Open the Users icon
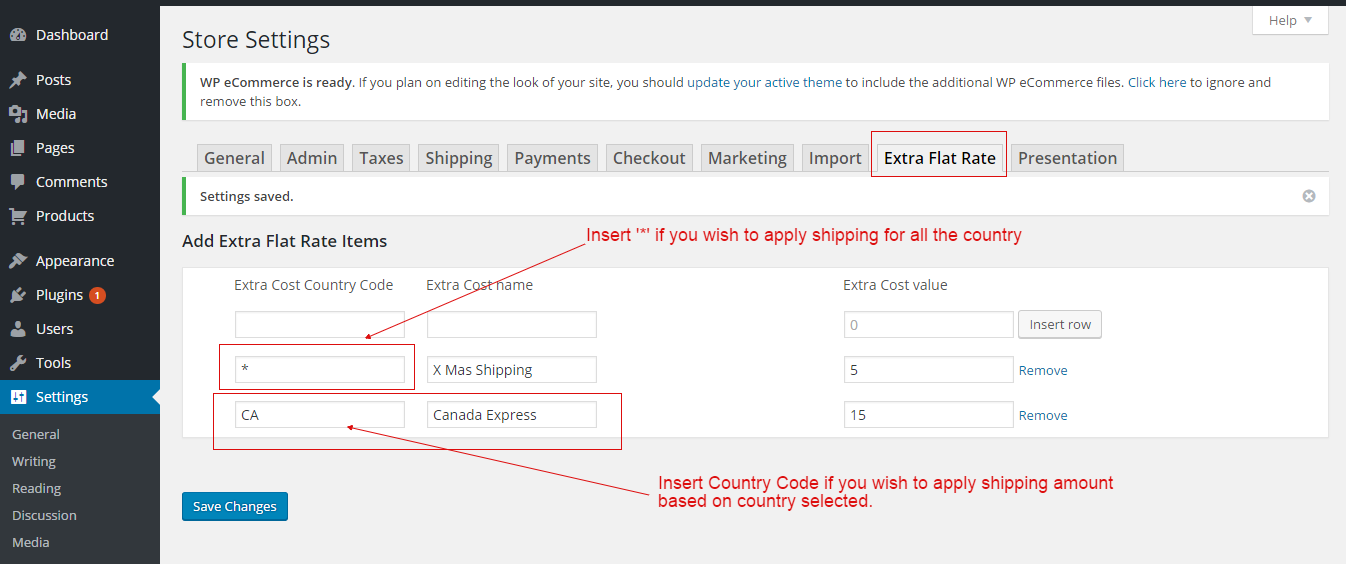The height and width of the screenshot is (564, 1346). click(18, 329)
